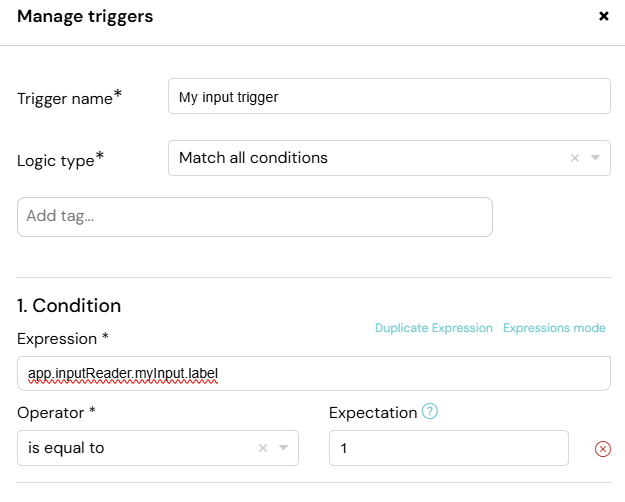Screen dimensions: 625x502
Task: Click the Logic type label
Action: pyautogui.click(x=60, y=159)
